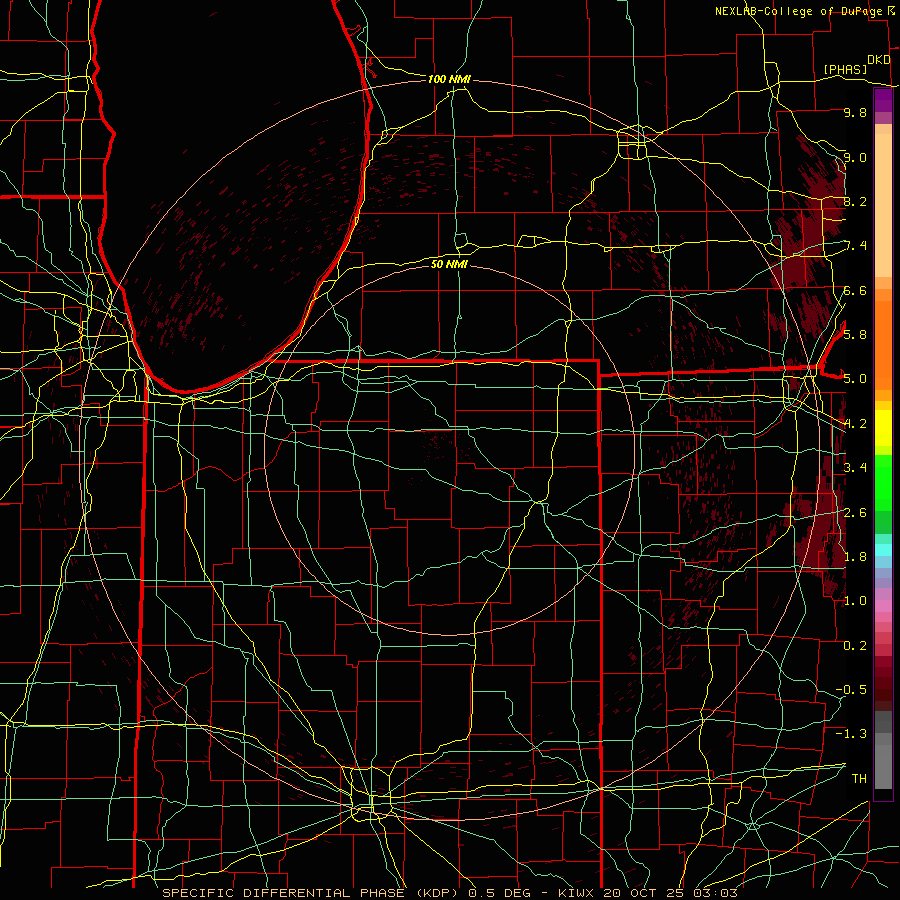This screenshot has width=900, height=900.
Task: Click the 5.8 scale value
Action: point(855,335)
